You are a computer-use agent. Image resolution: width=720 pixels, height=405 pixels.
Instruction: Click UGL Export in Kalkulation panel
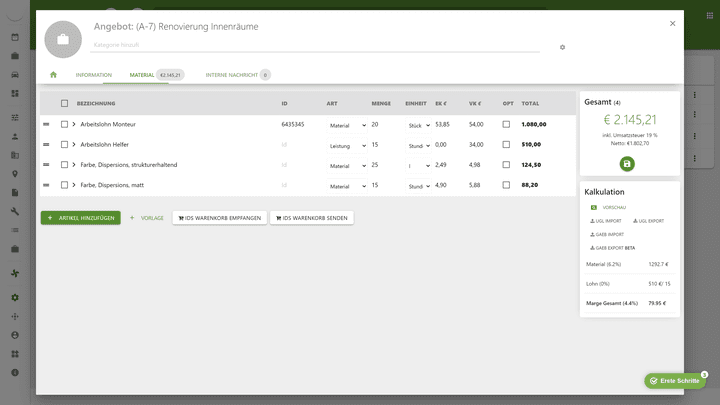(648, 221)
